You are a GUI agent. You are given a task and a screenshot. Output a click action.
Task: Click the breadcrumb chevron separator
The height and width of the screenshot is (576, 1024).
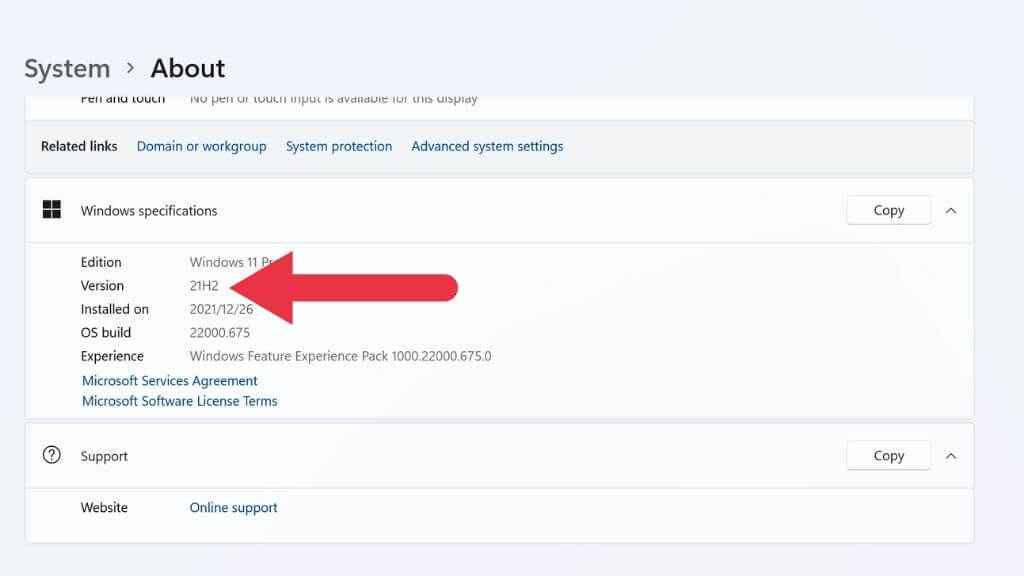click(x=131, y=68)
